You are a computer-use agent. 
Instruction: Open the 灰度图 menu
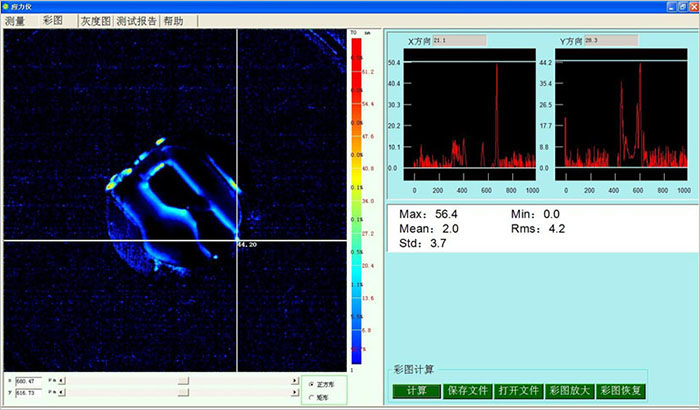pos(94,20)
